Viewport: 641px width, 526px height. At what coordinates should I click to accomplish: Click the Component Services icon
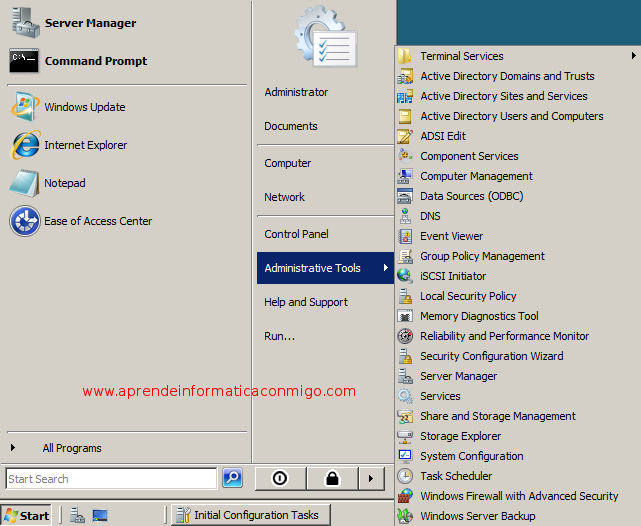405,156
